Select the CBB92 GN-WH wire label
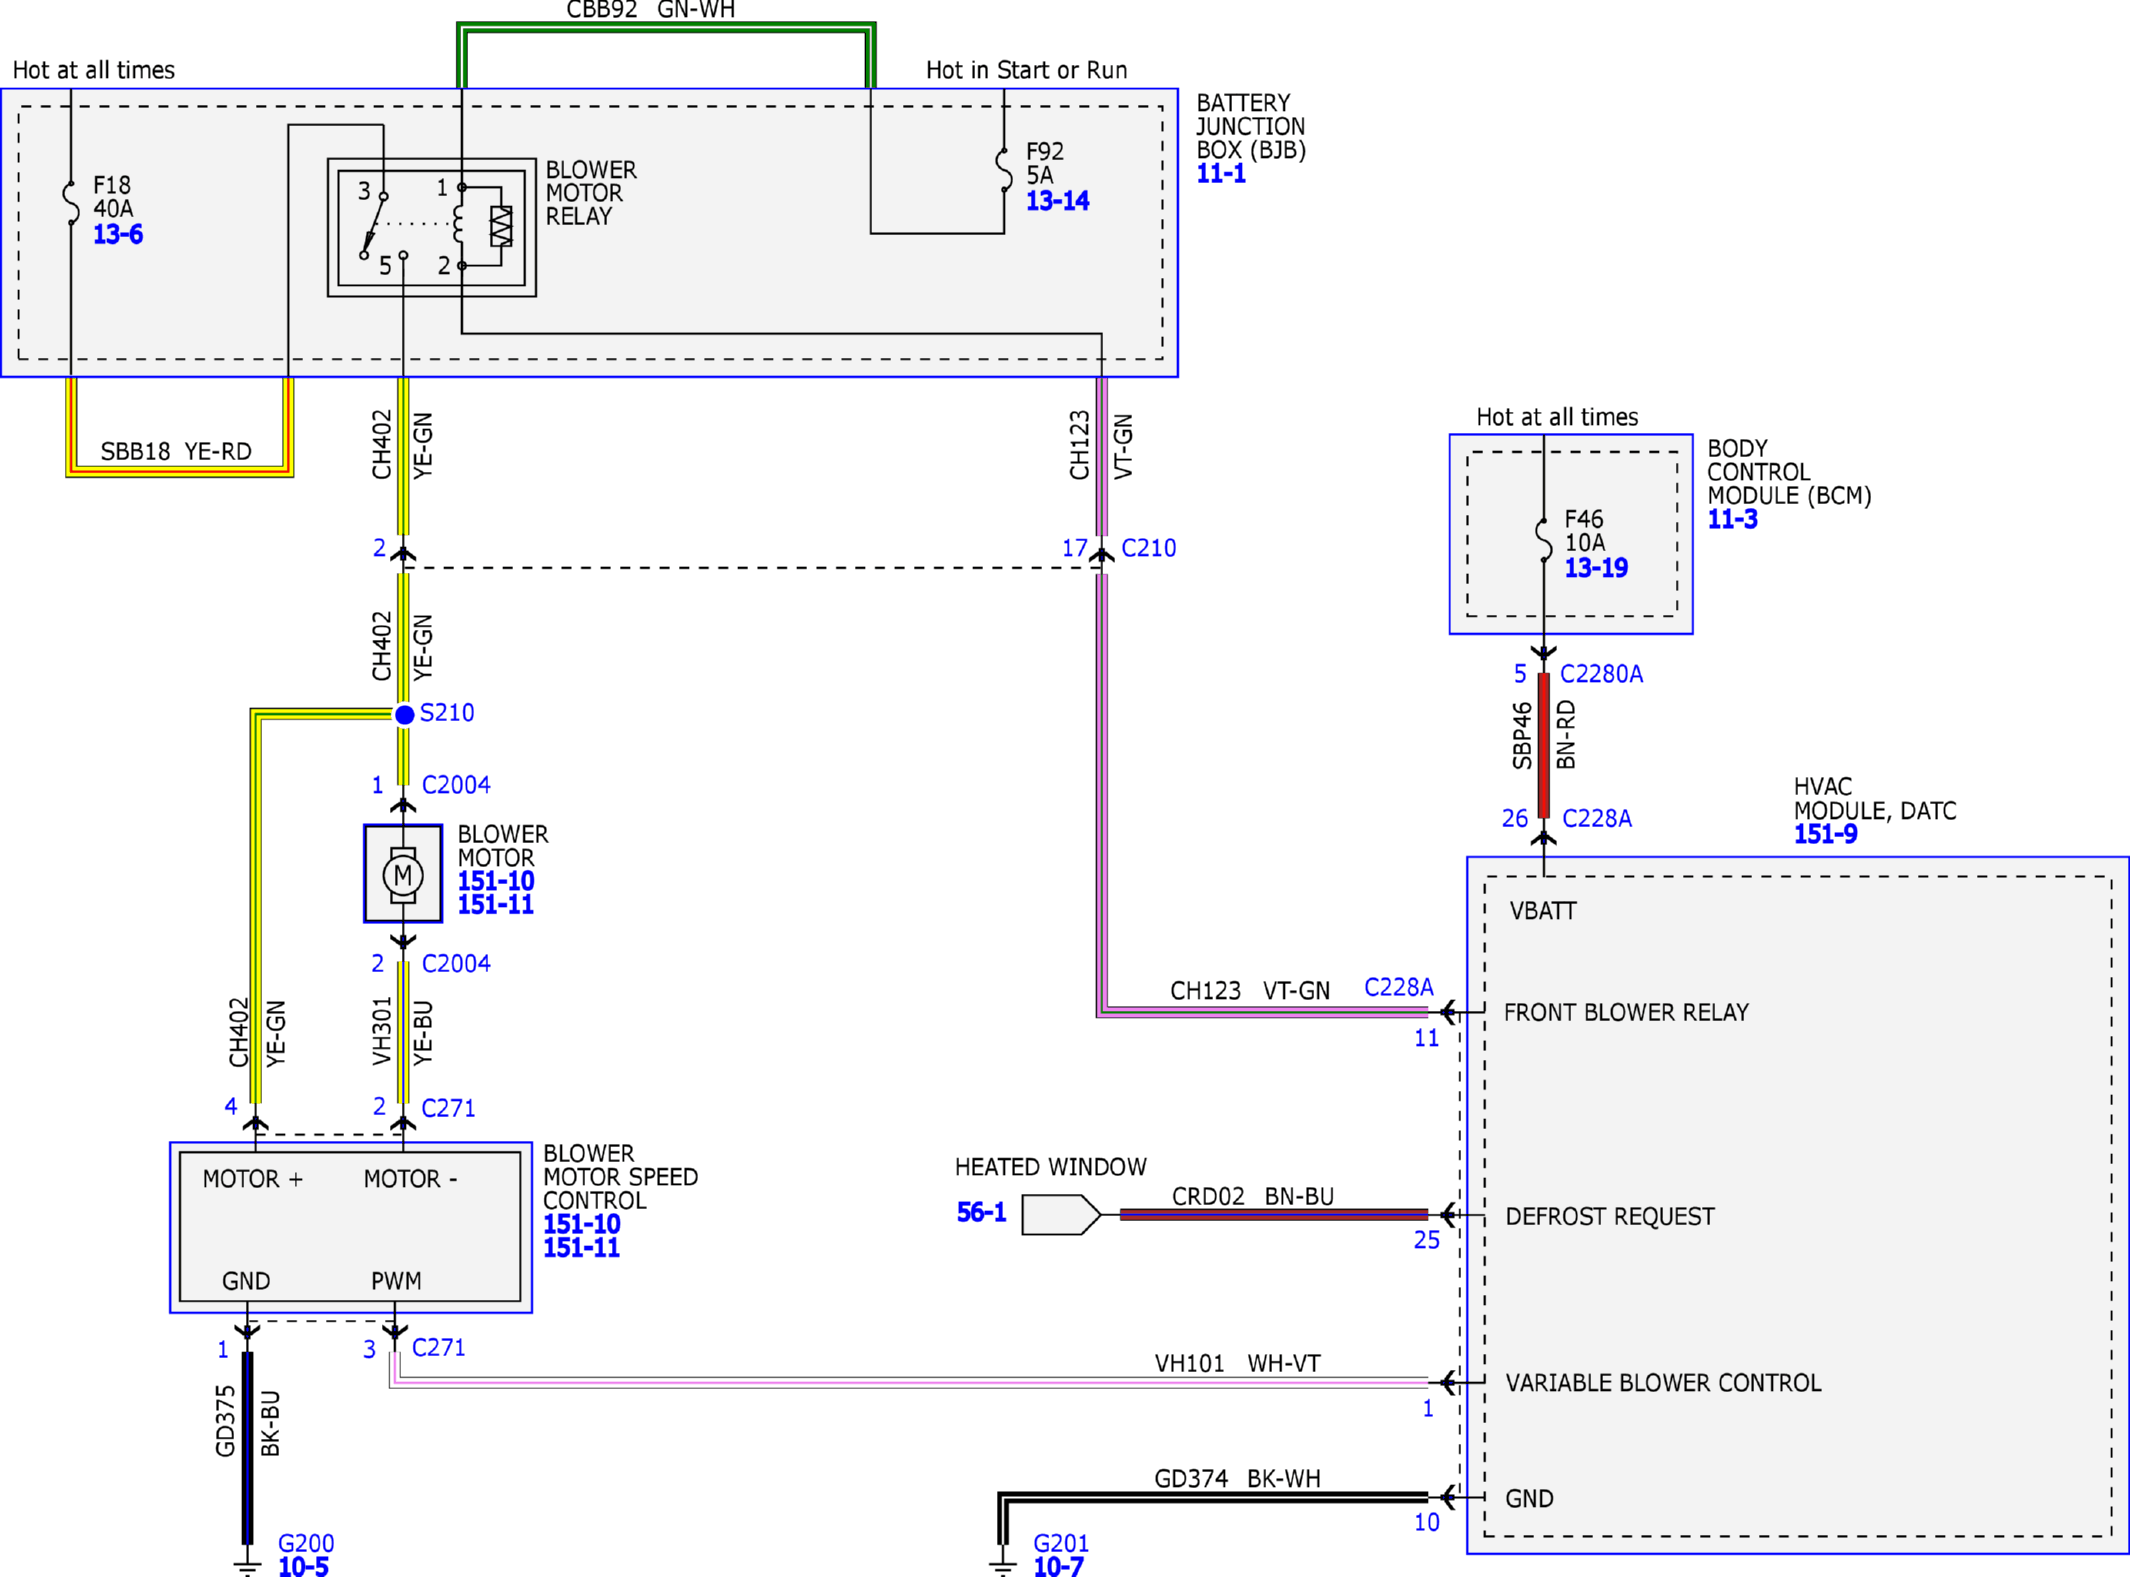The image size is (2130, 1577). tap(651, 10)
